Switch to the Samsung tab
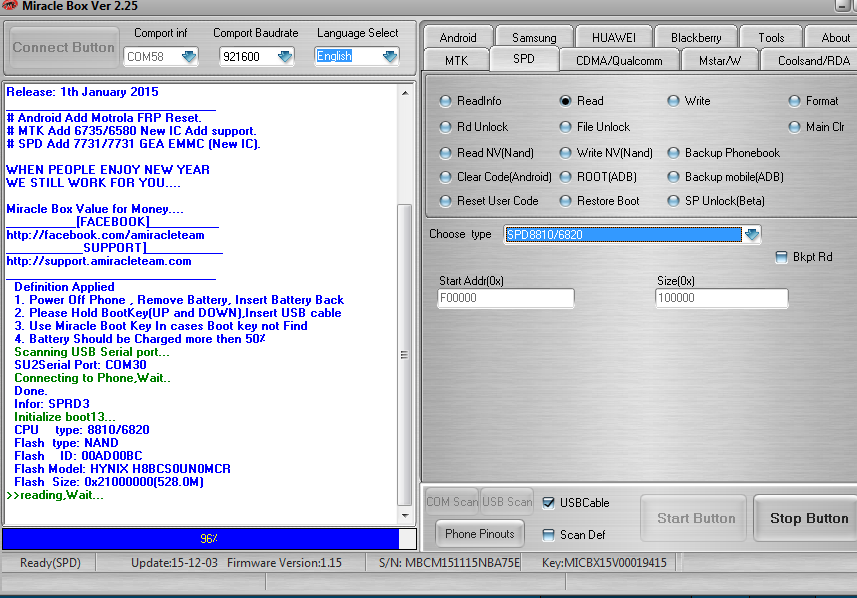The height and width of the screenshot is (598, 857). 534,38
